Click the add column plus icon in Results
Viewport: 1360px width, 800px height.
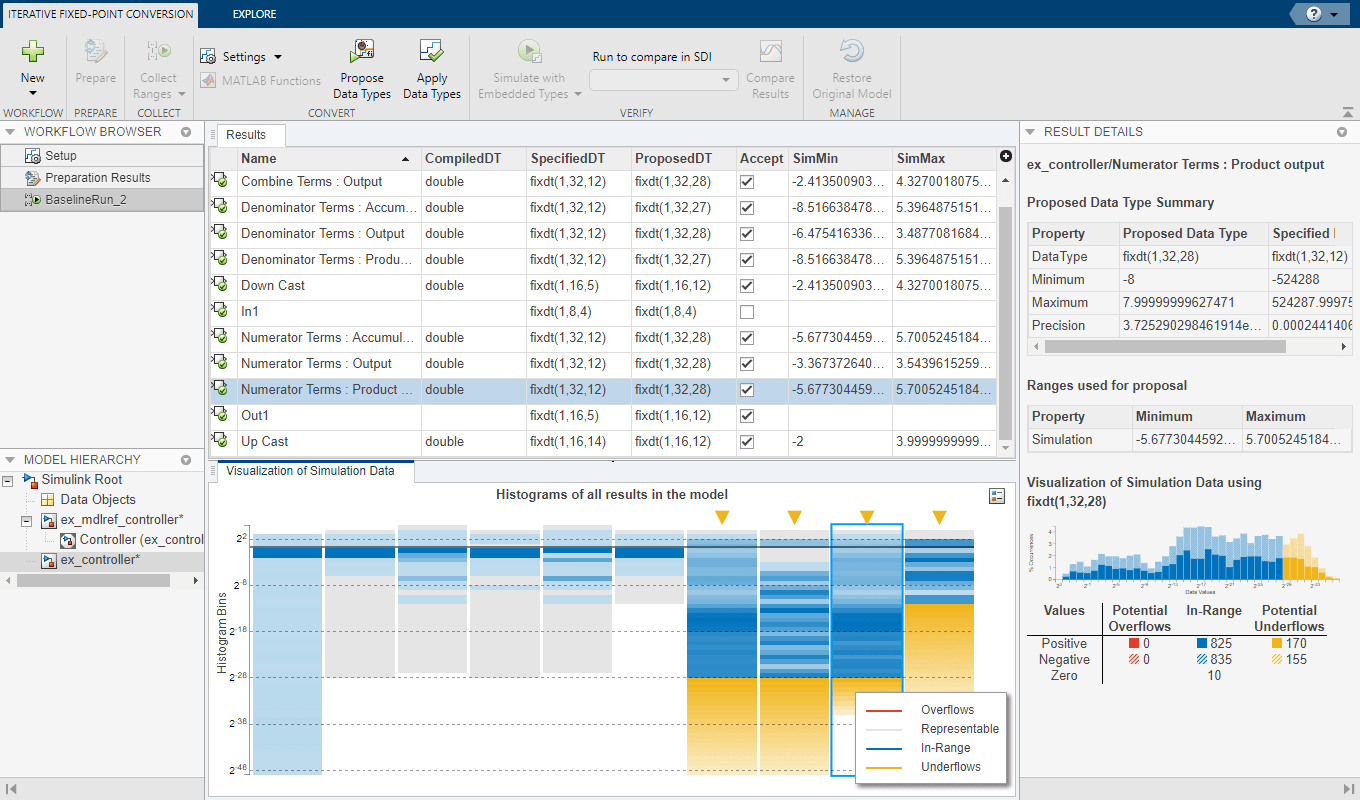pyautogui.click(x=1005, y=156)
